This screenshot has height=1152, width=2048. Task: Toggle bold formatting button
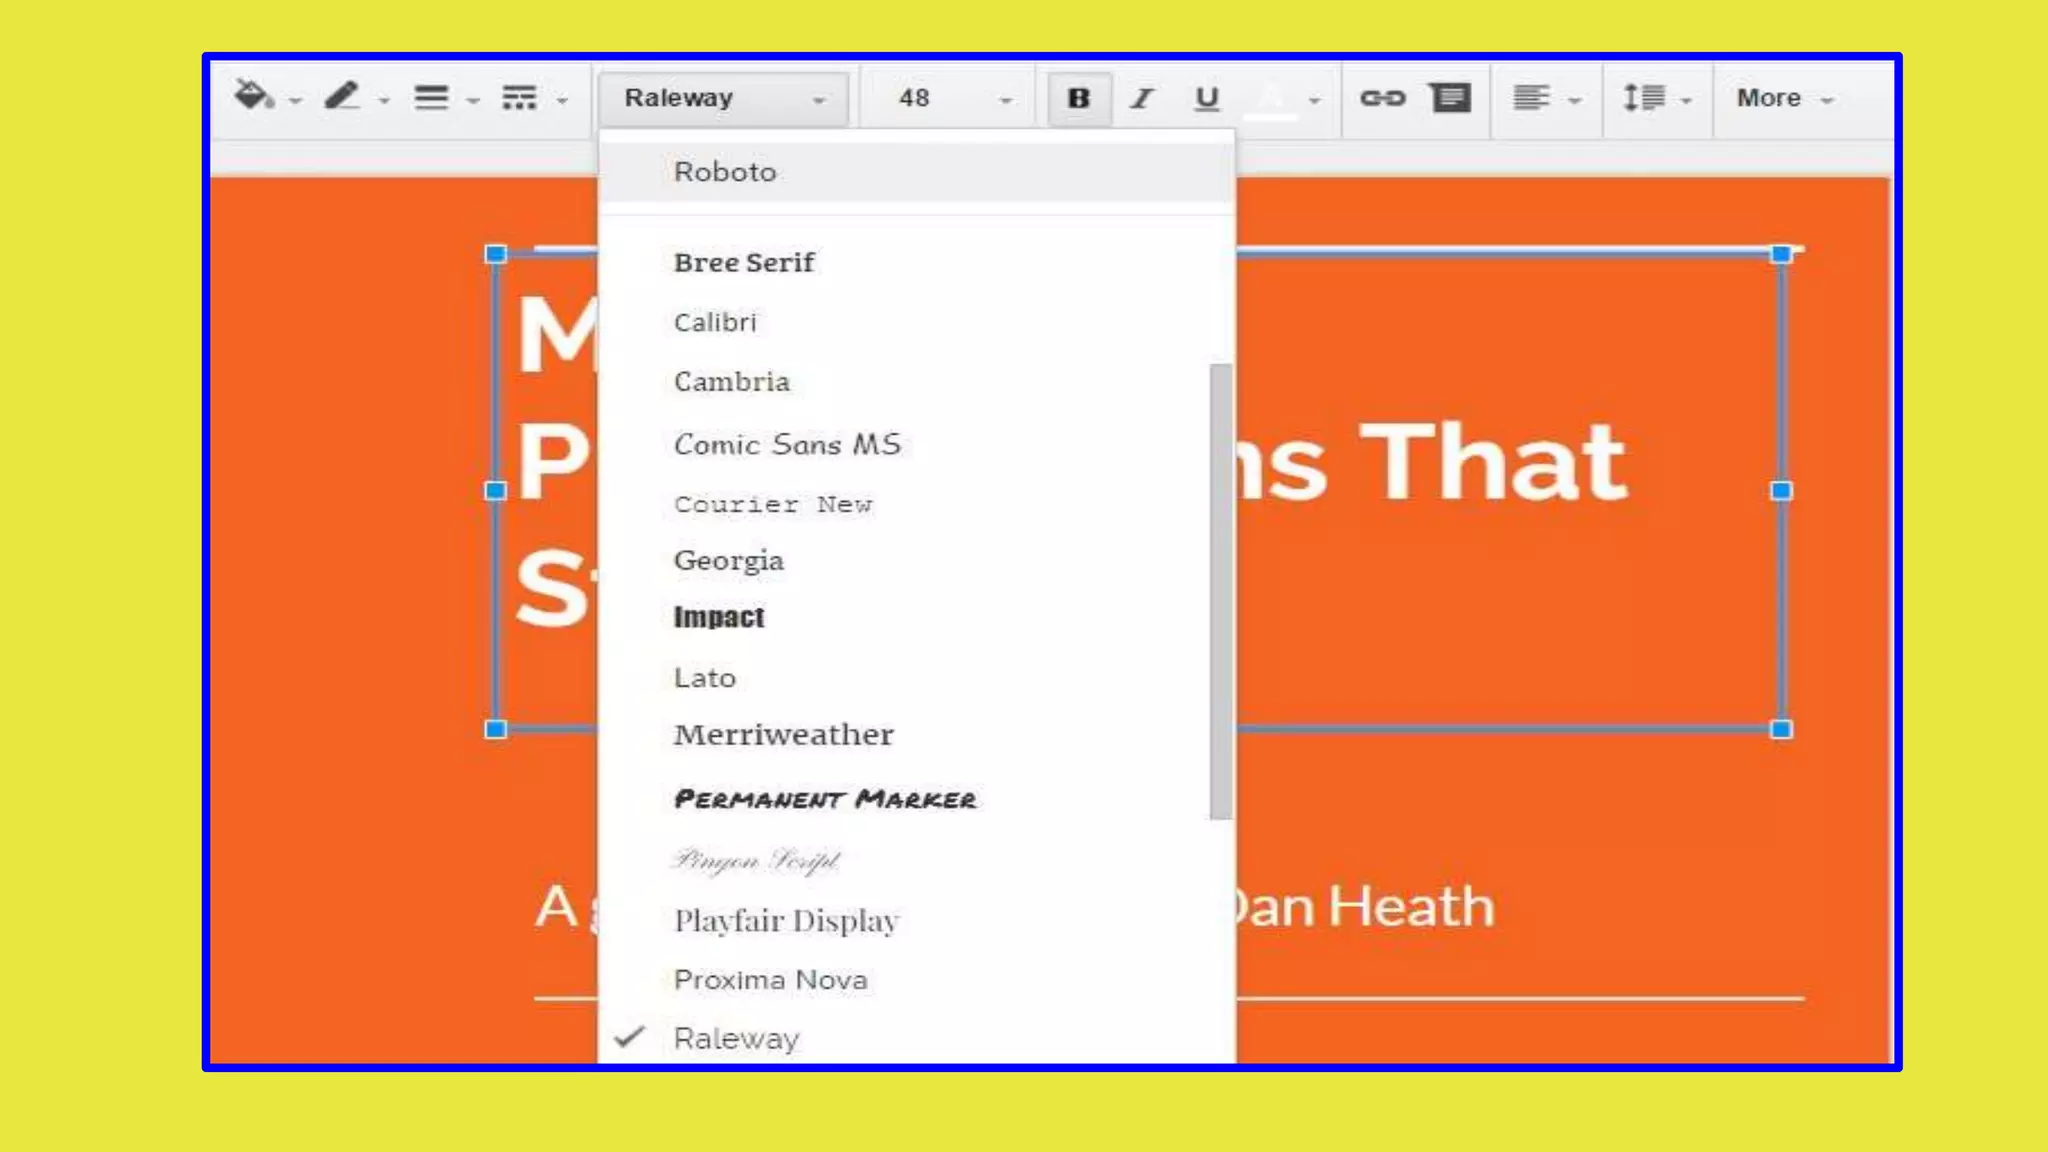[1078, 98]
